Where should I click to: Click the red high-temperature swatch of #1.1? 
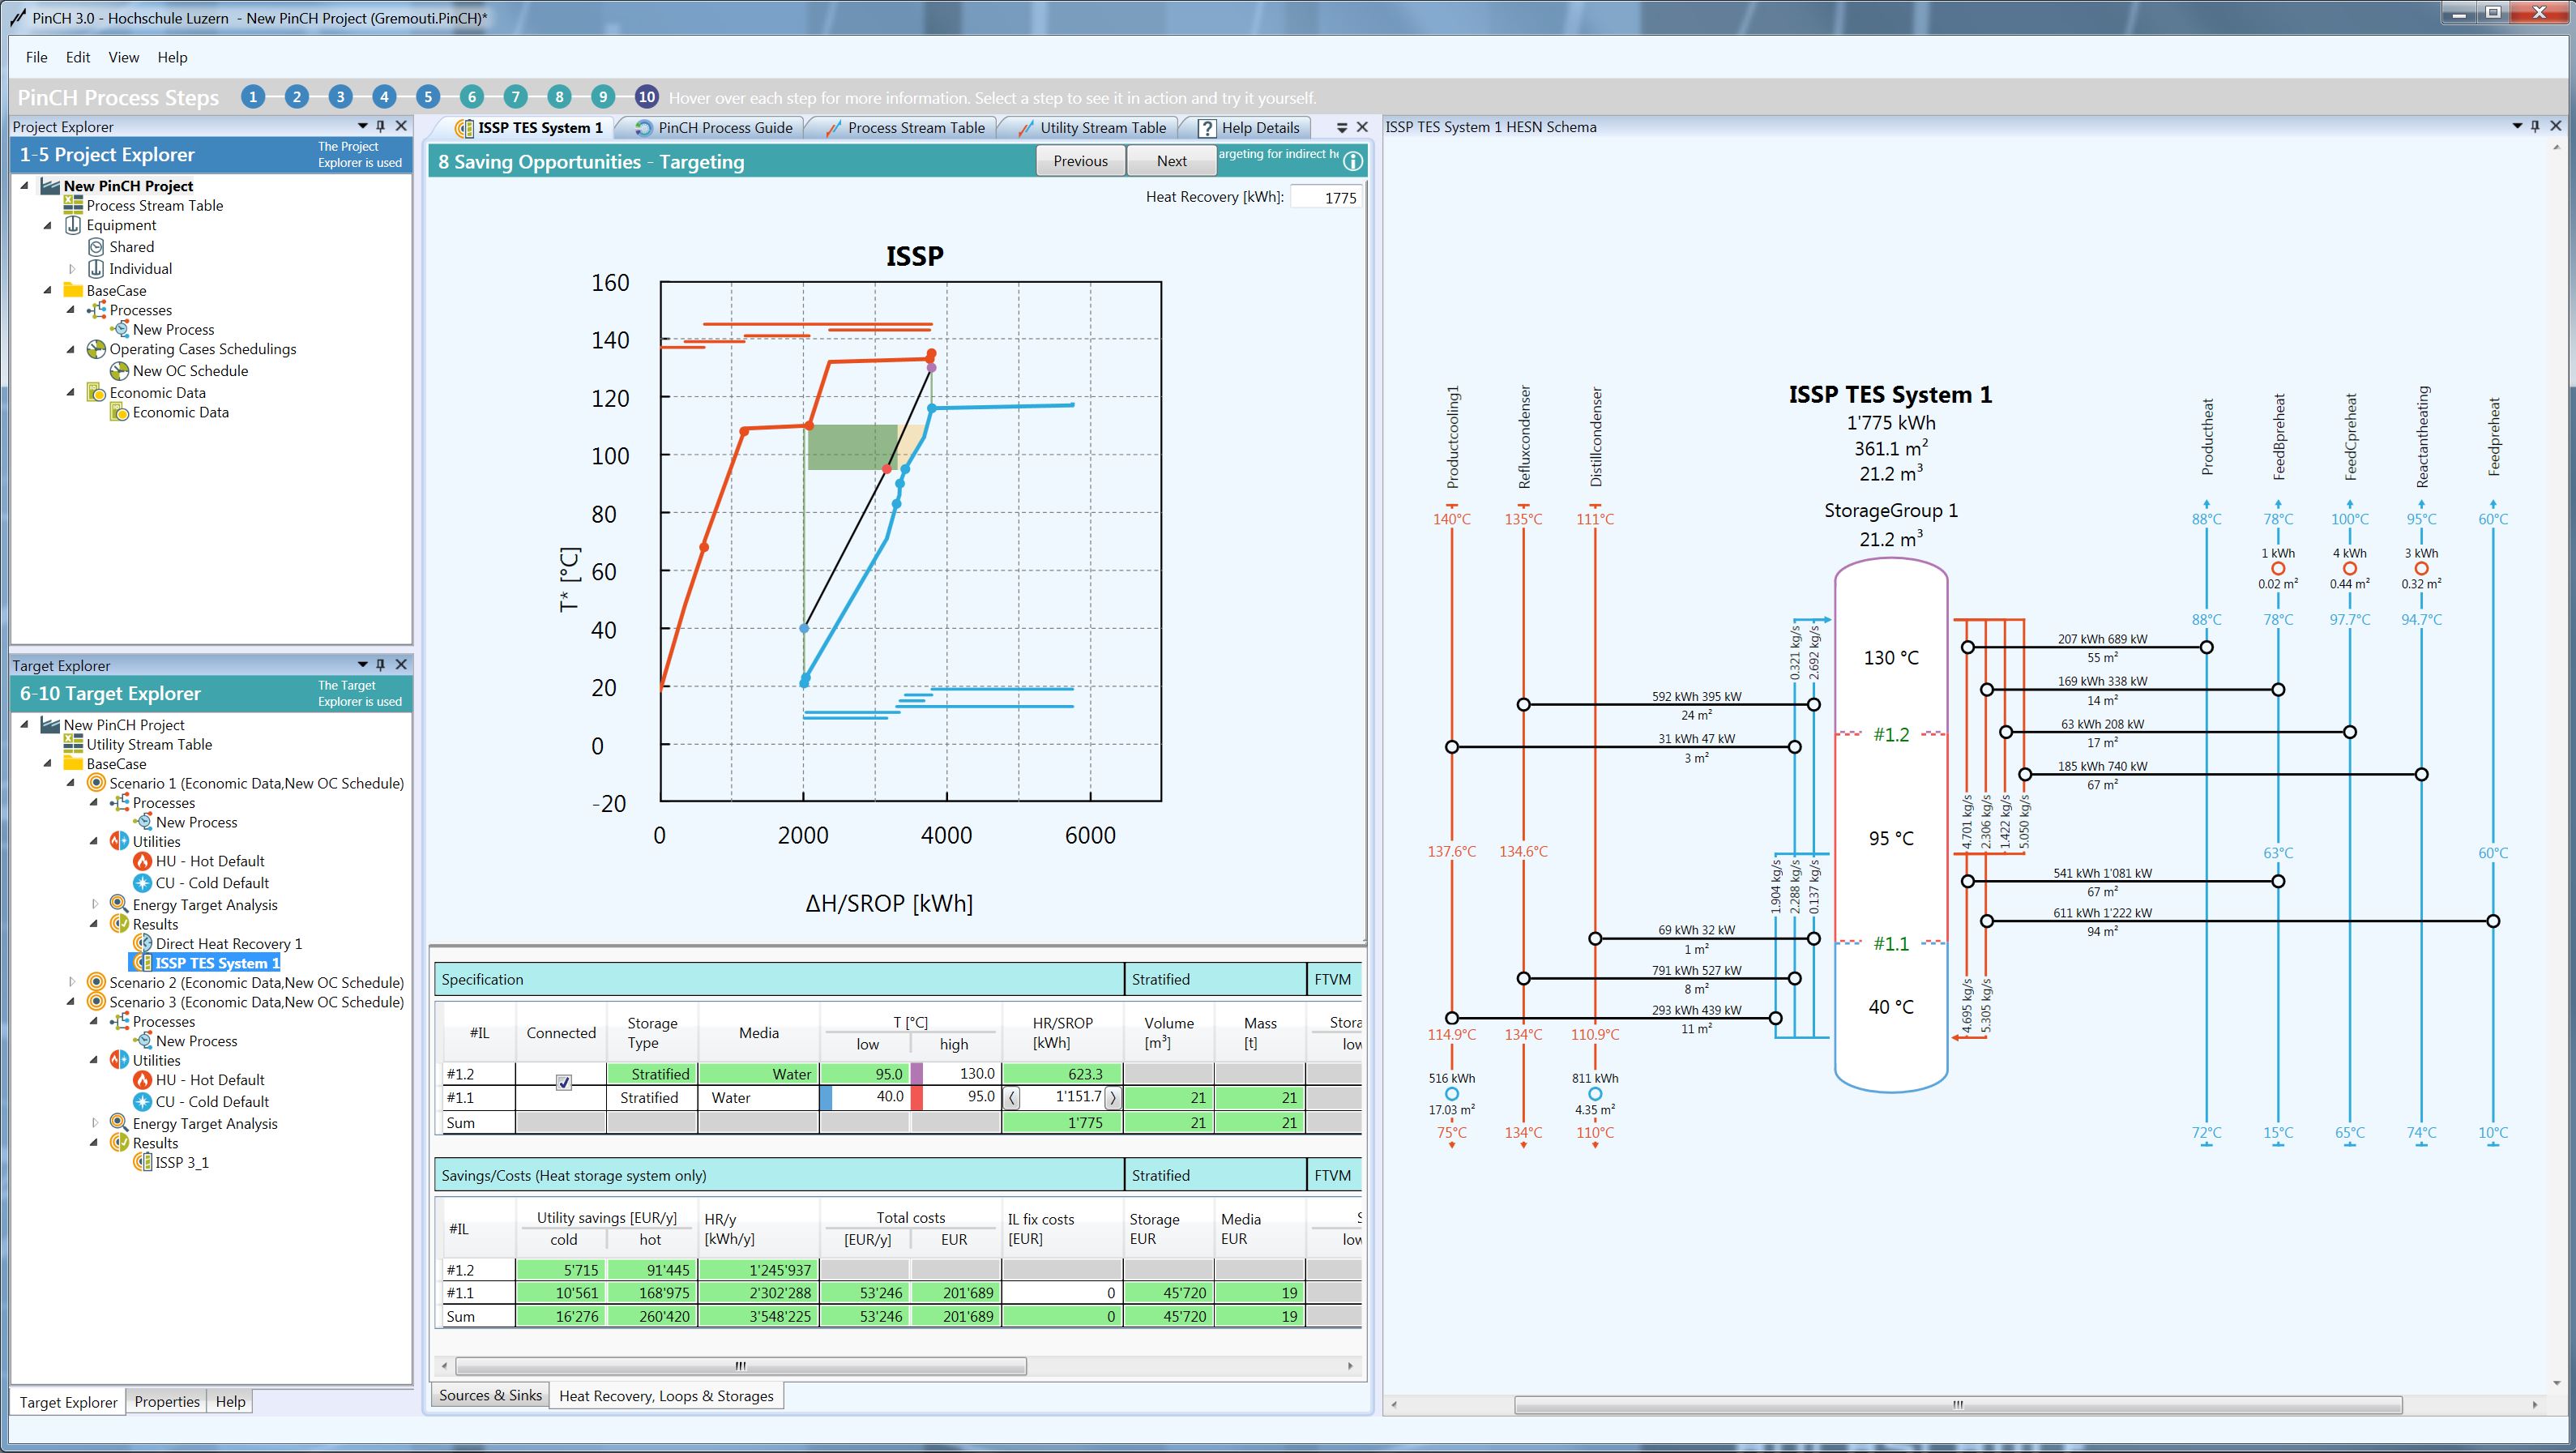click(x=916, y=1097)
